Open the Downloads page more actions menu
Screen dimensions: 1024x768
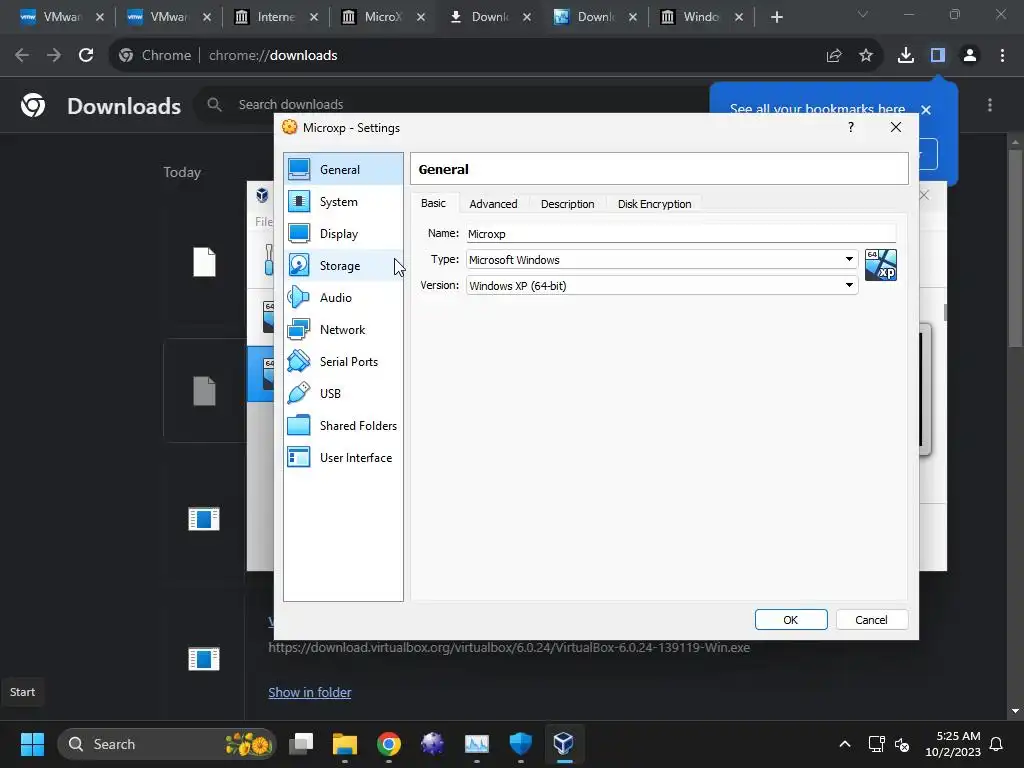(990, 105)
